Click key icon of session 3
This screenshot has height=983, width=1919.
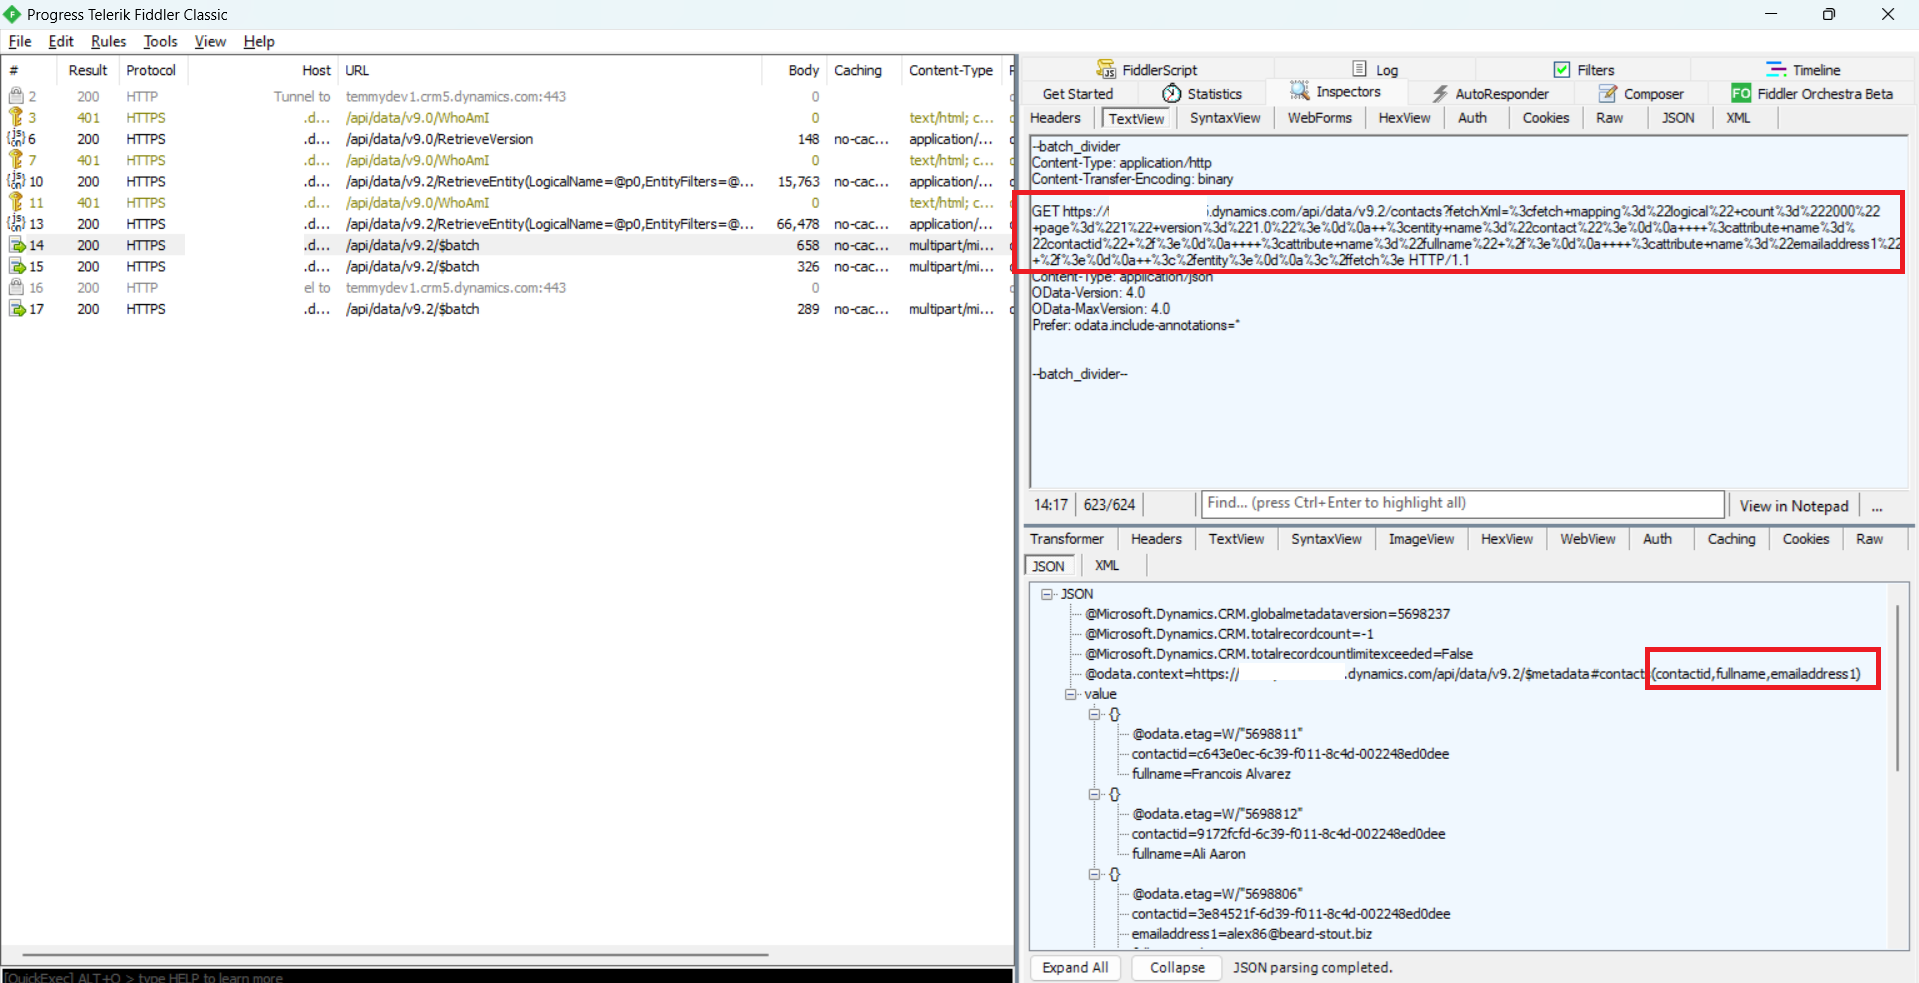[x=16, y=117]
